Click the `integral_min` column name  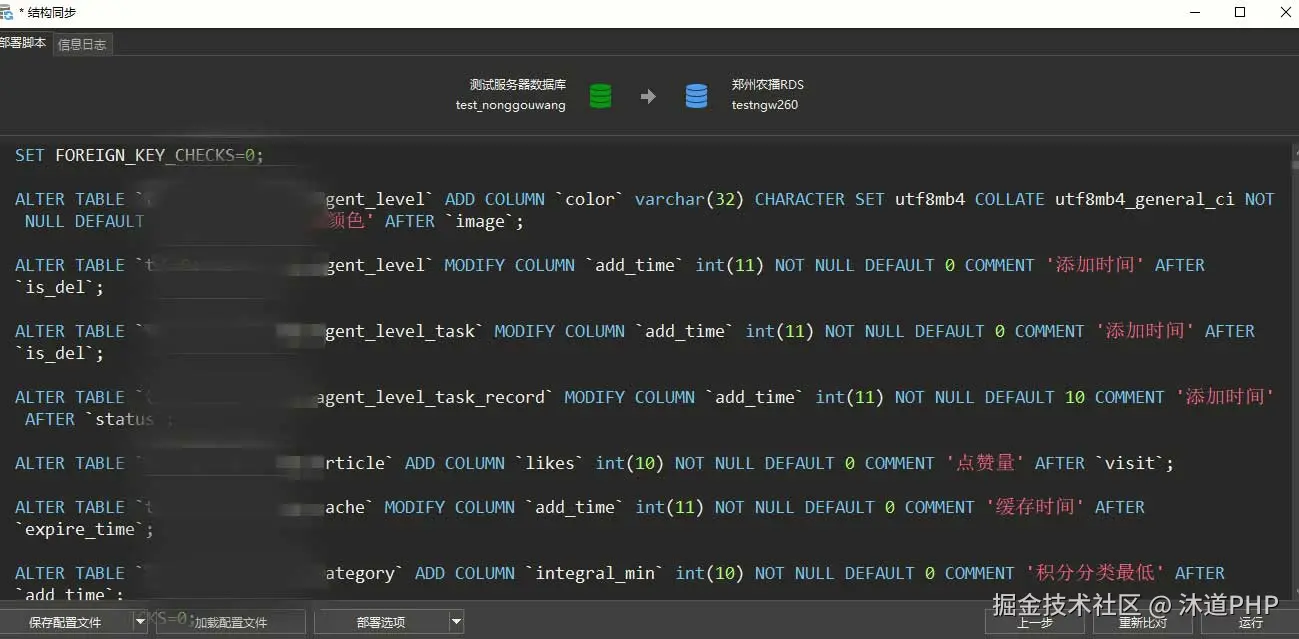pos(595,573)
